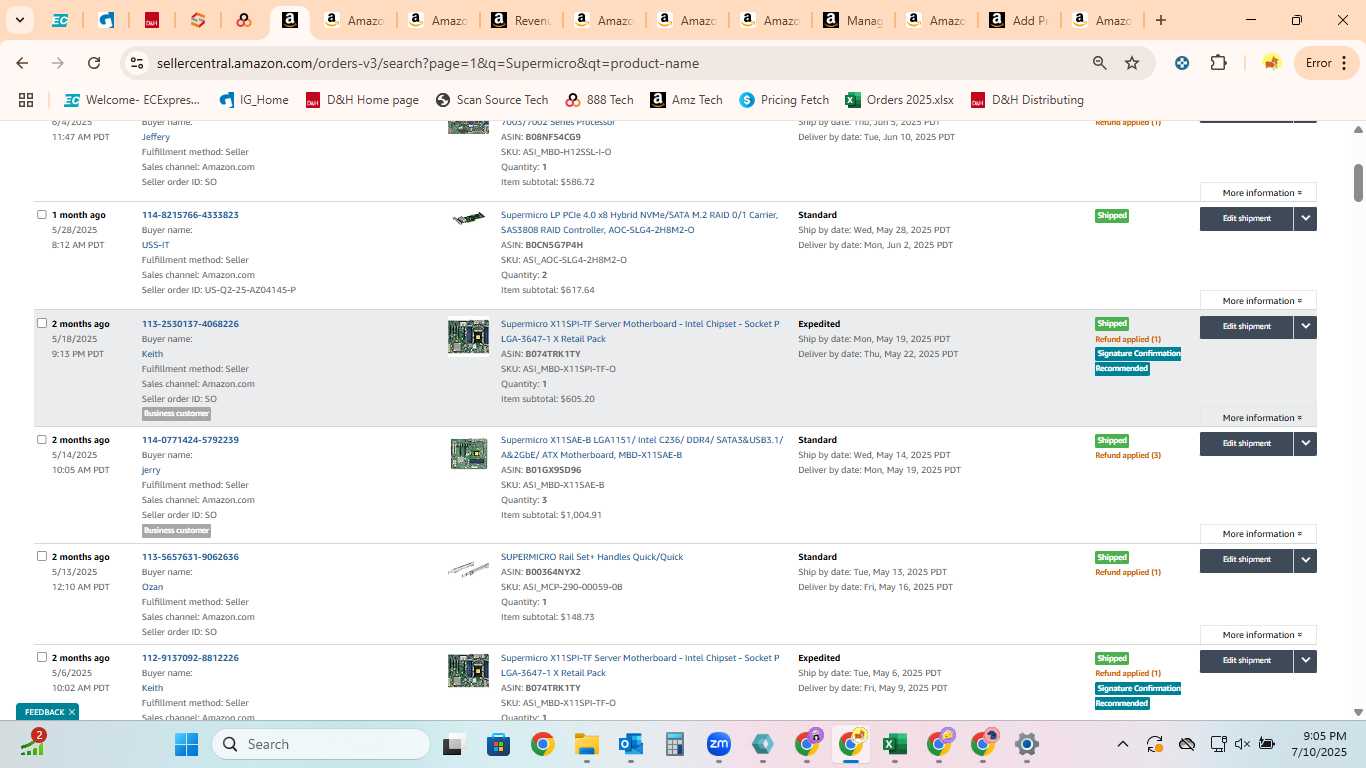Open Excel from taskbar
1366x768 pixels.
(x=894, y=744)
